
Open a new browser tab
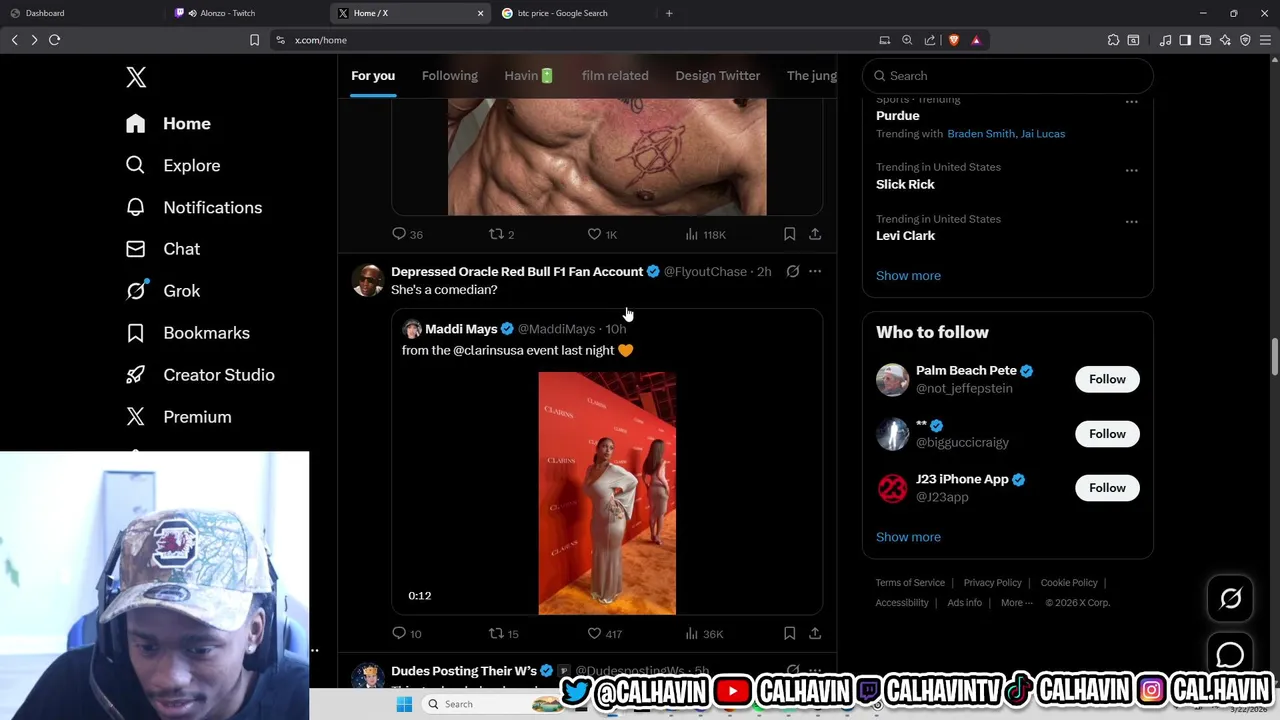coord(669,13)
